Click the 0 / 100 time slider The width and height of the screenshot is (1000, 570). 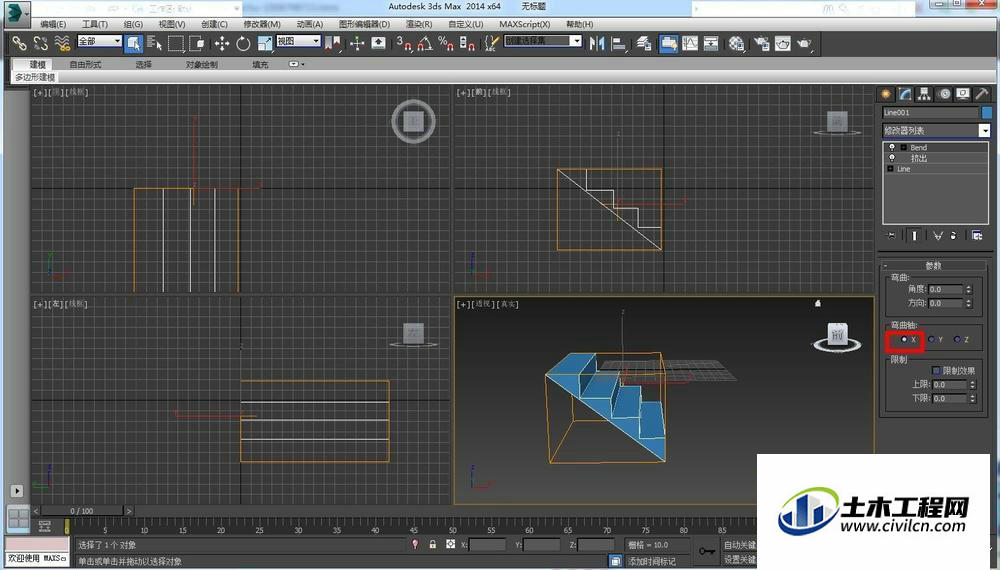(82, 511)
